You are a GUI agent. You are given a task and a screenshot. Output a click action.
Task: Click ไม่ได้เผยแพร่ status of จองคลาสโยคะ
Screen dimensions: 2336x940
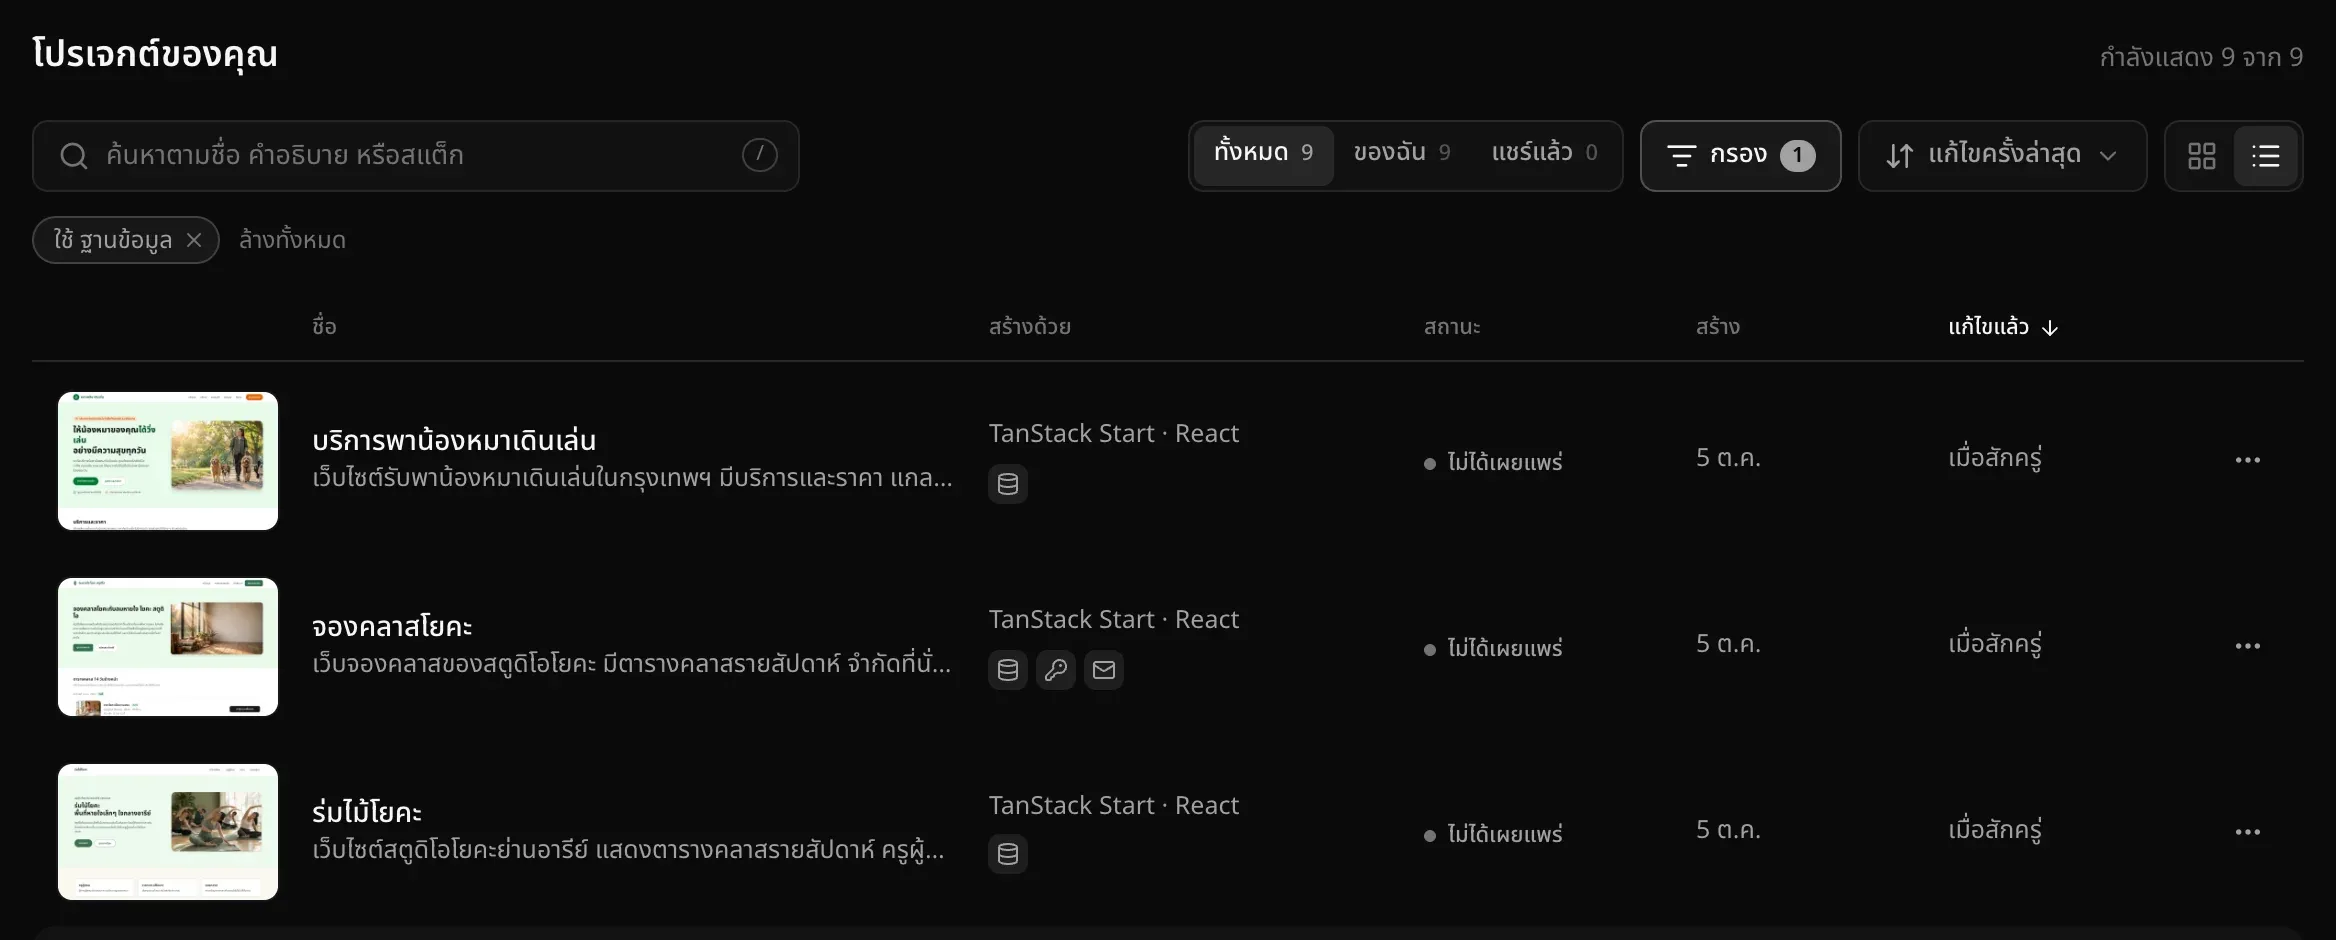(x=1493, y=648)
